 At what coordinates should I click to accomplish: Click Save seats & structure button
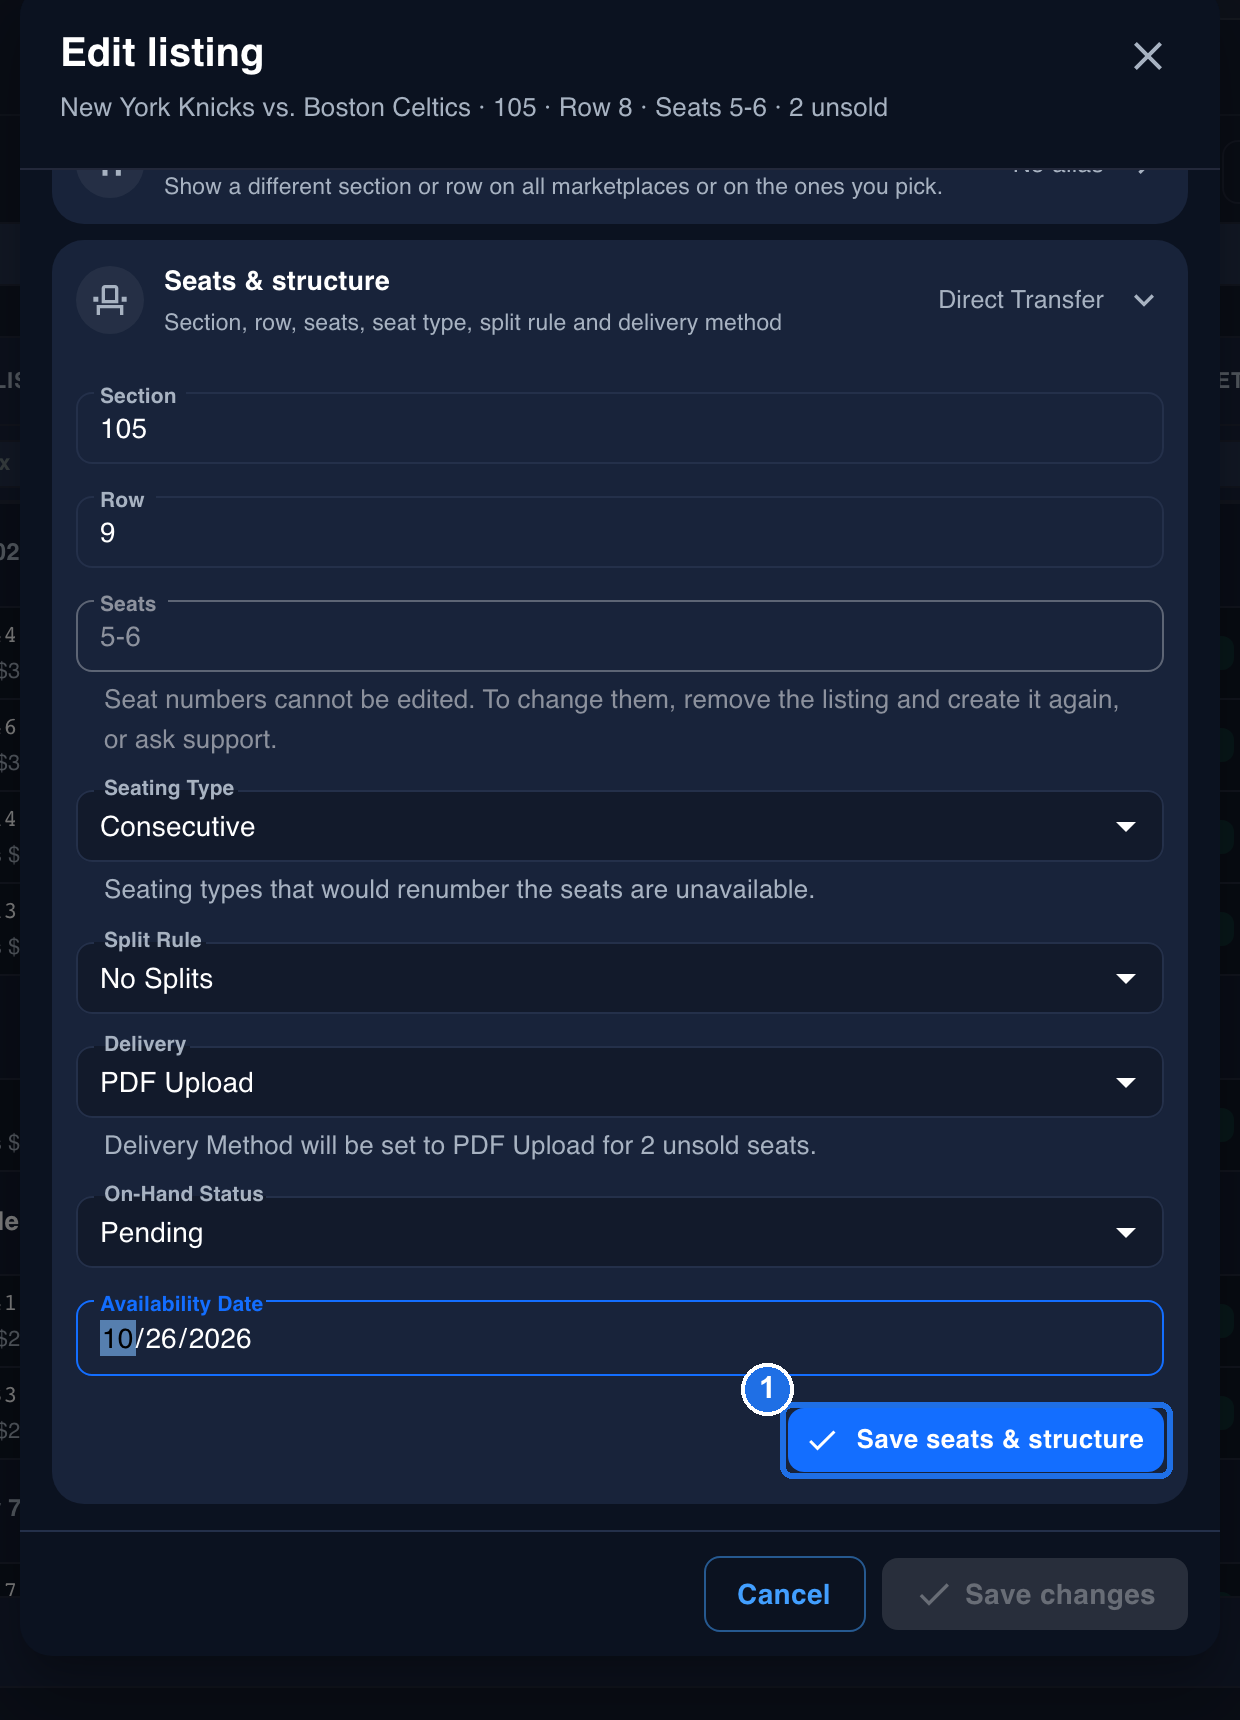click(976, 1440)
